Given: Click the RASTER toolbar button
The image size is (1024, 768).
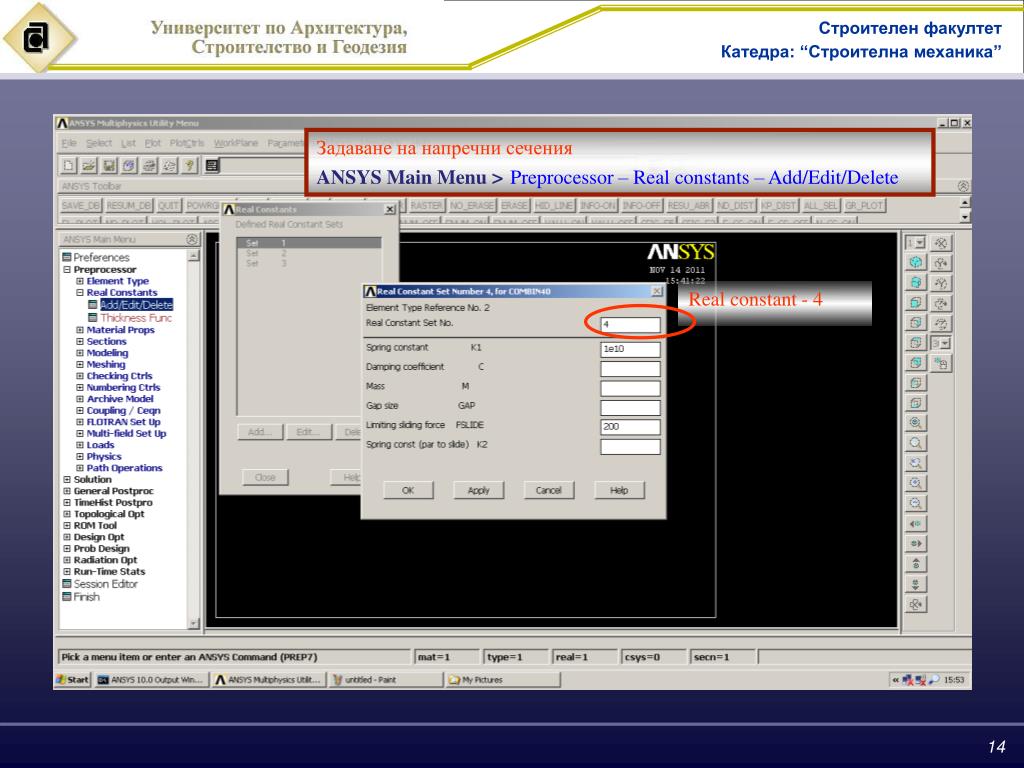Looking at the screenshot, I should click(x=426, y=206).
